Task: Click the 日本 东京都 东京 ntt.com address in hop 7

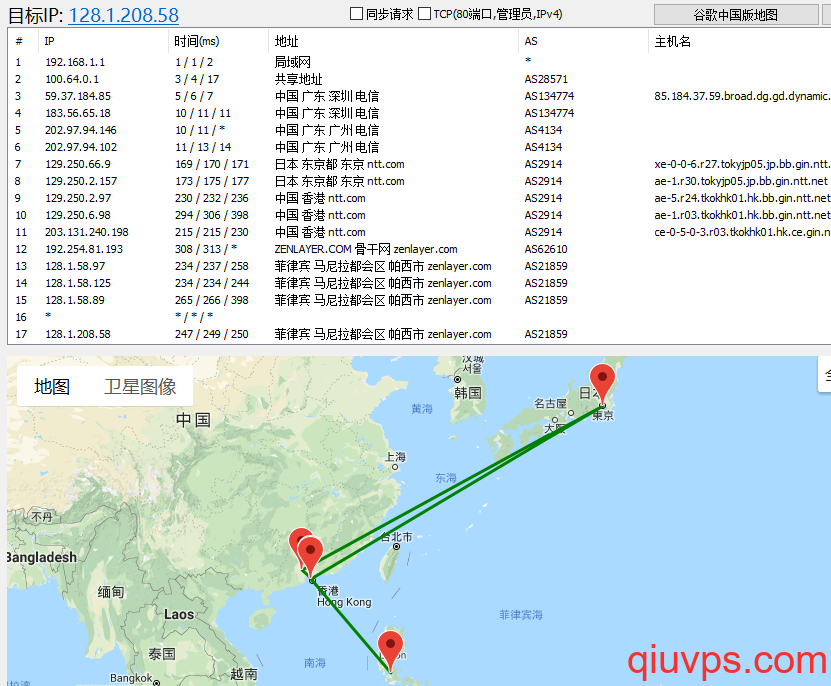Action: (340, 164)
